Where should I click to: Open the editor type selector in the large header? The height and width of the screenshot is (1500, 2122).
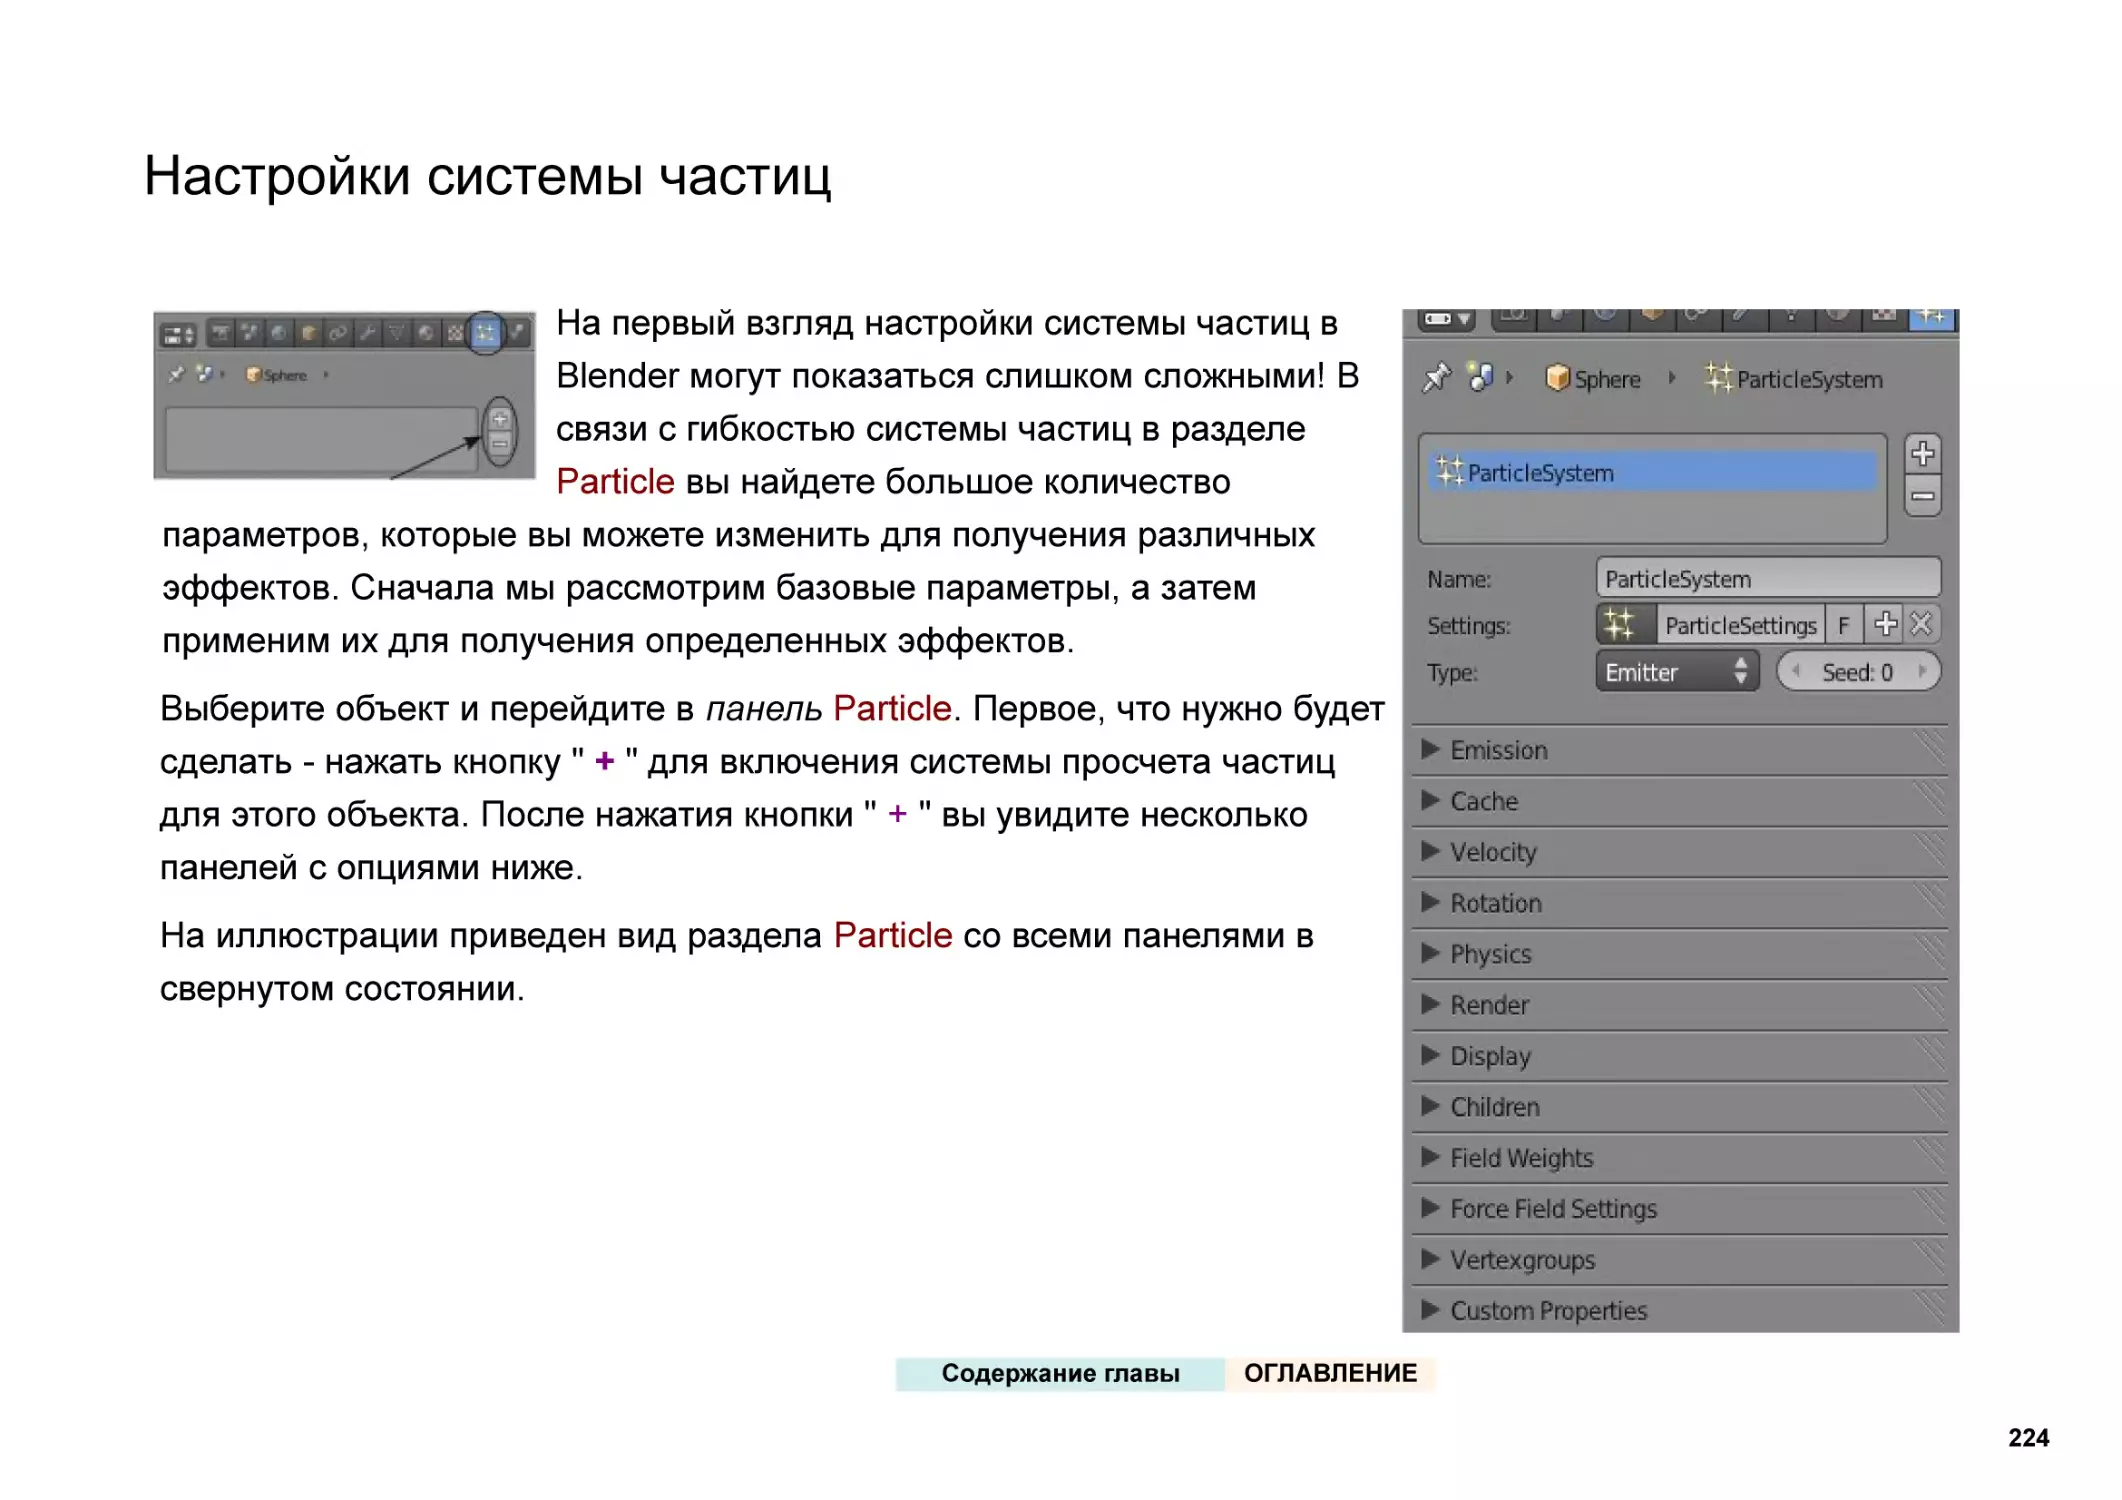point(1447,320)
